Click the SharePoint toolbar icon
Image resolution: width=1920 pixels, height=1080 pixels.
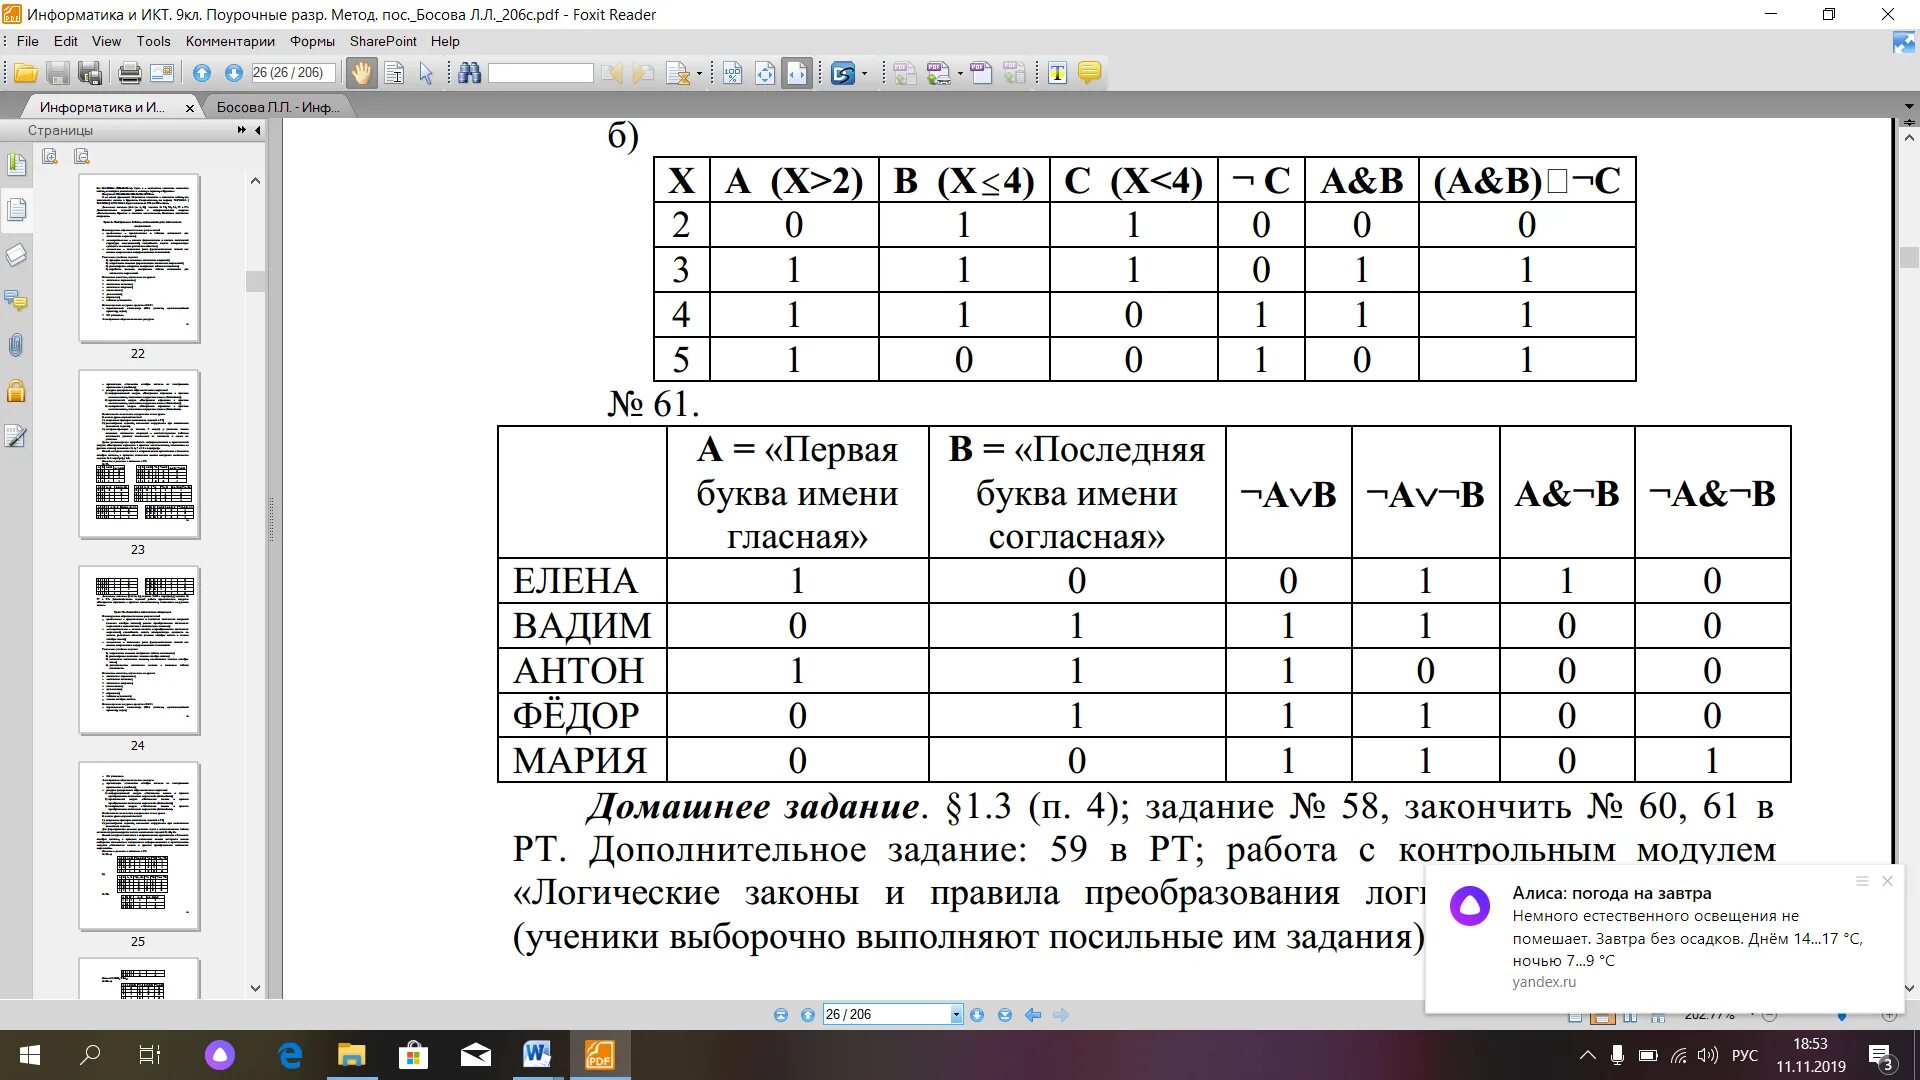[x=843, y=73]
